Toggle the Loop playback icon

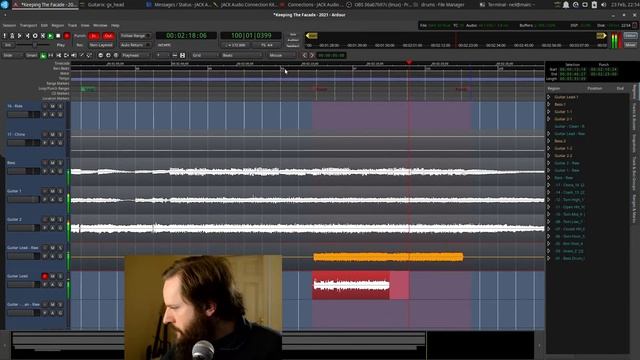(35, 36)
